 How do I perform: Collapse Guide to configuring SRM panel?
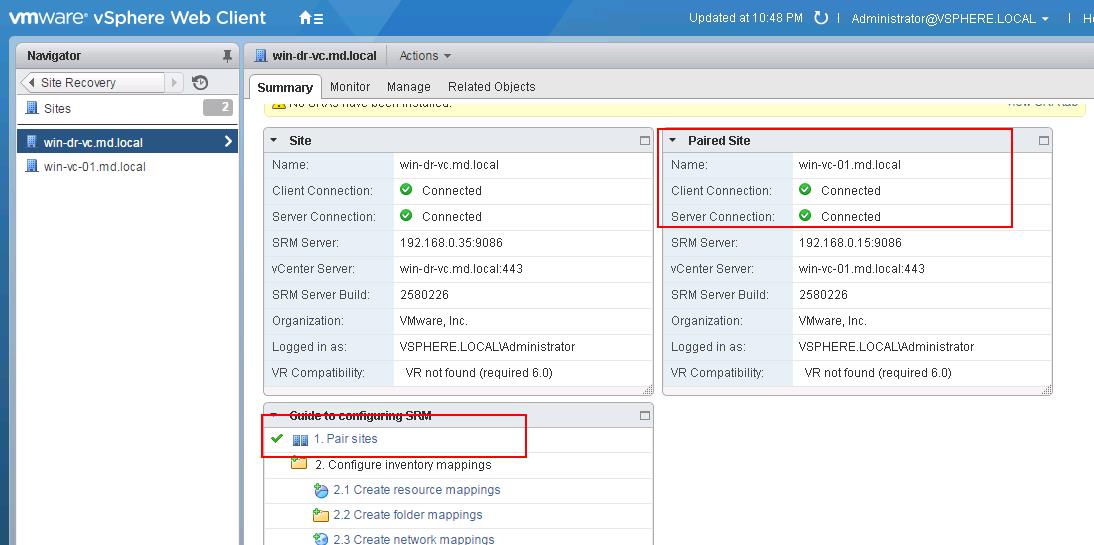(274, 416)
